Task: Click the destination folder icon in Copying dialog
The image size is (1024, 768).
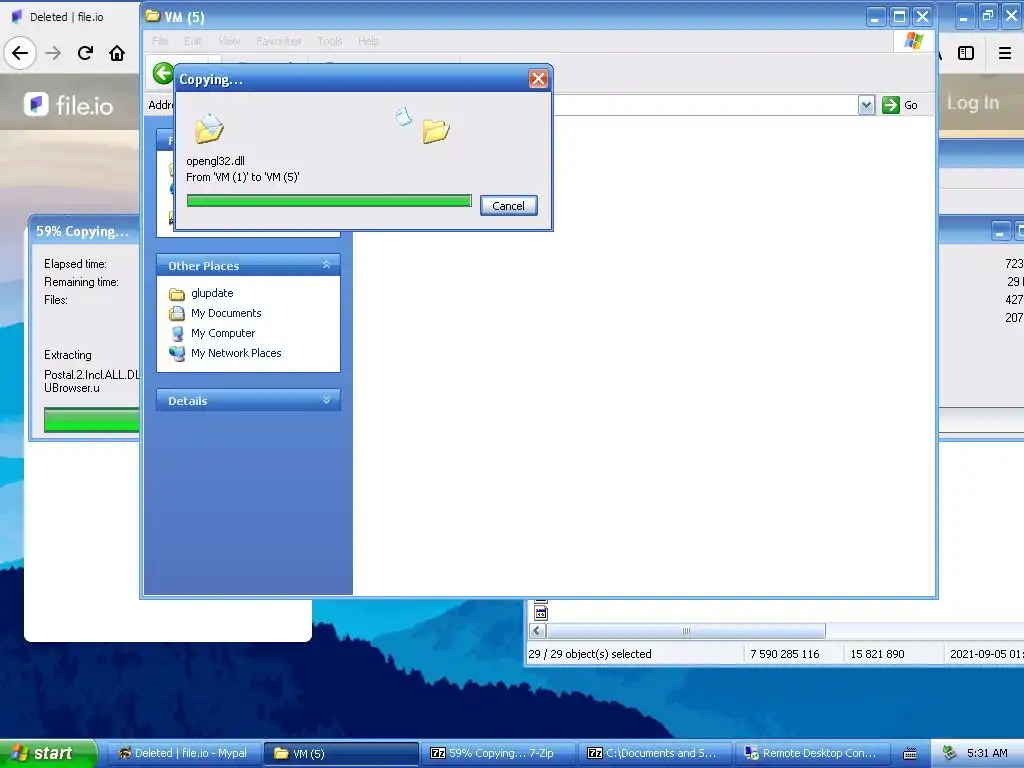Action: pyautogui.click(x=436, y=131)
